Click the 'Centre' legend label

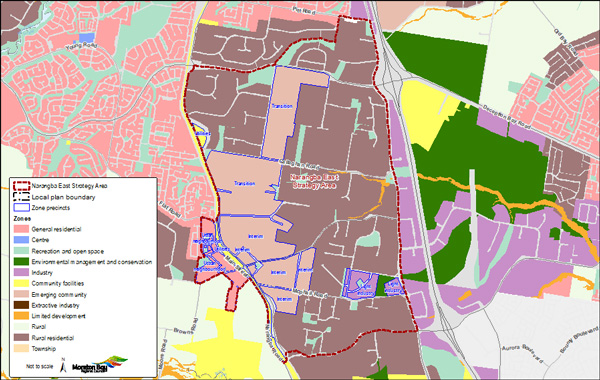41,240
